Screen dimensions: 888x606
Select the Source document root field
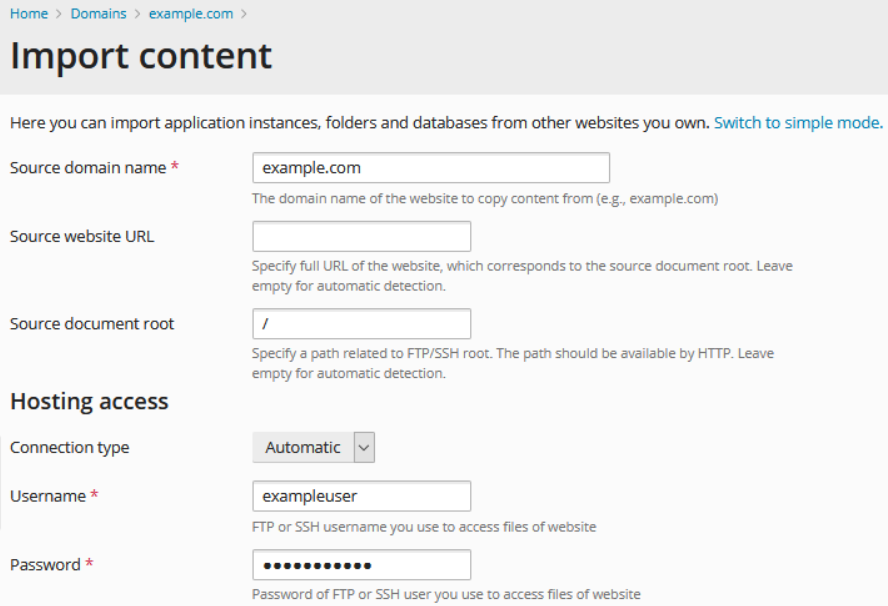[361, 324]
